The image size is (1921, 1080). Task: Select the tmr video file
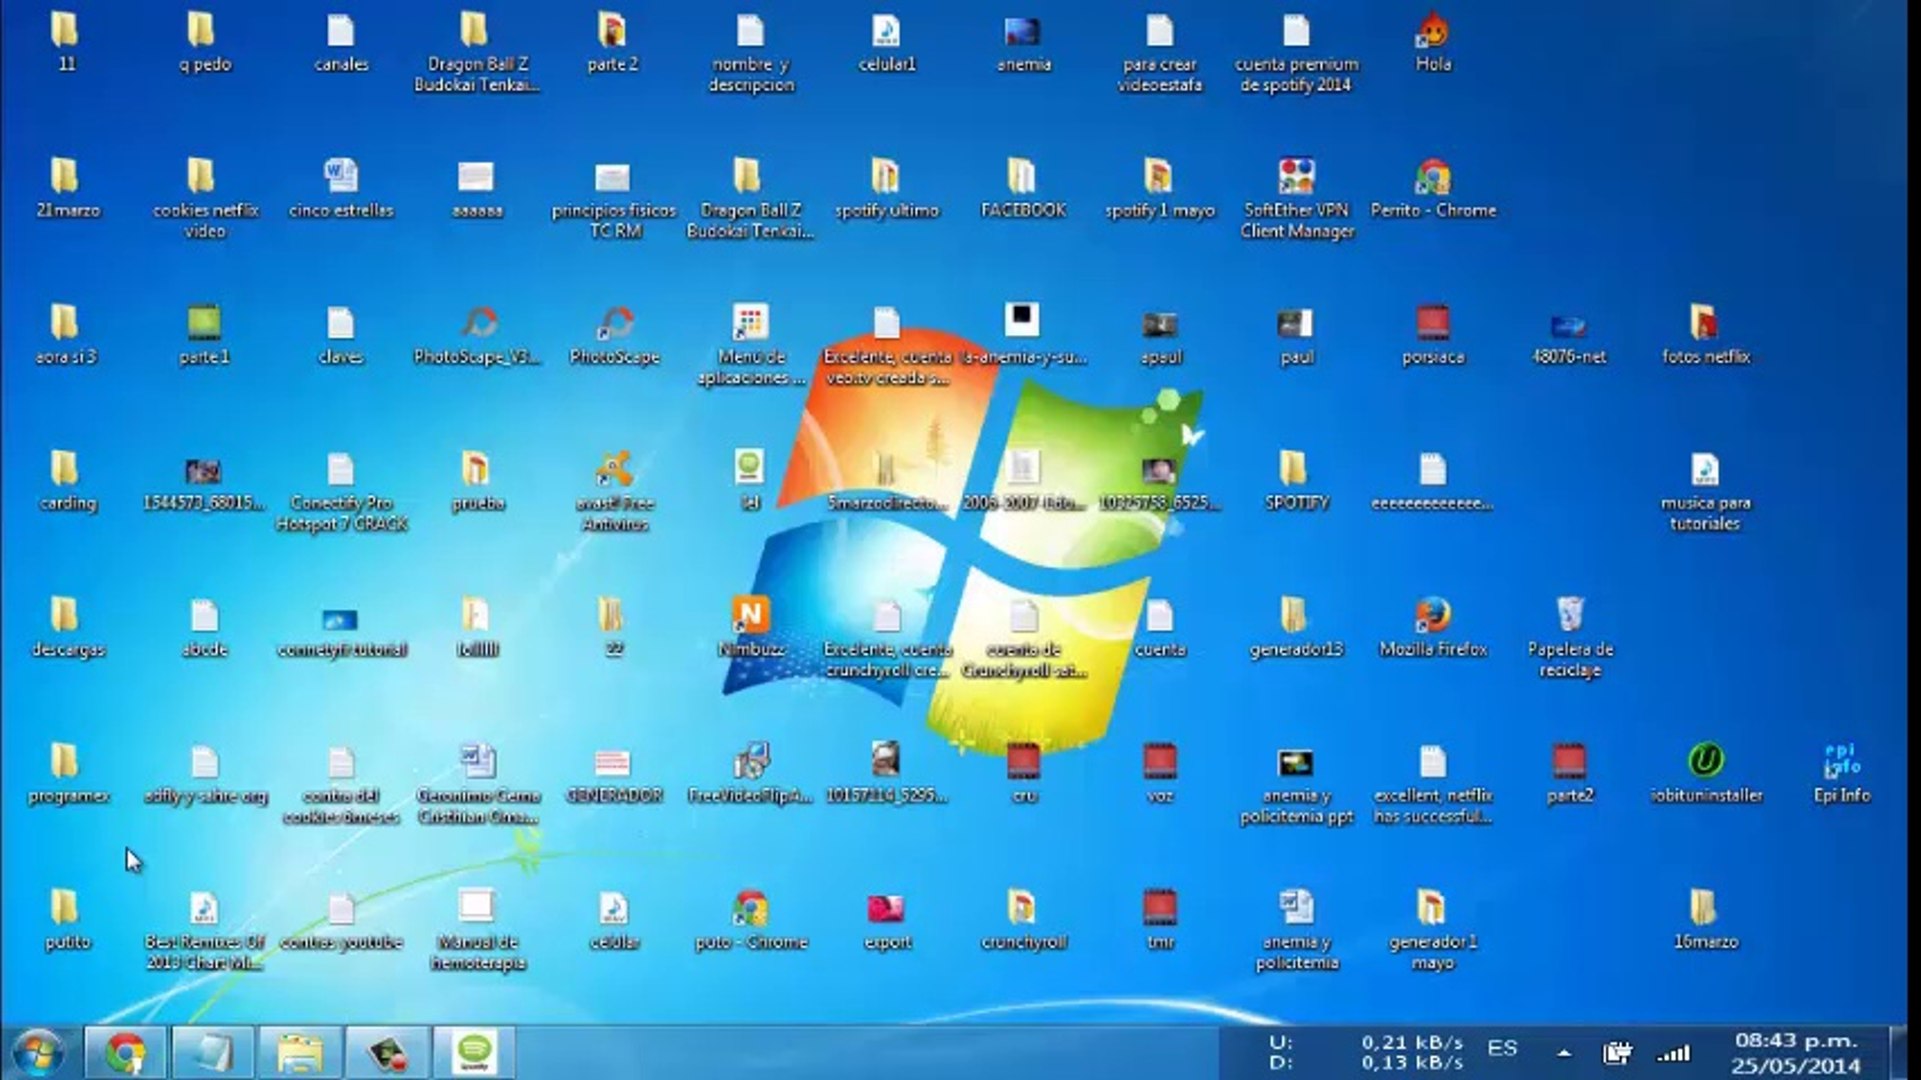point(1160,920)
